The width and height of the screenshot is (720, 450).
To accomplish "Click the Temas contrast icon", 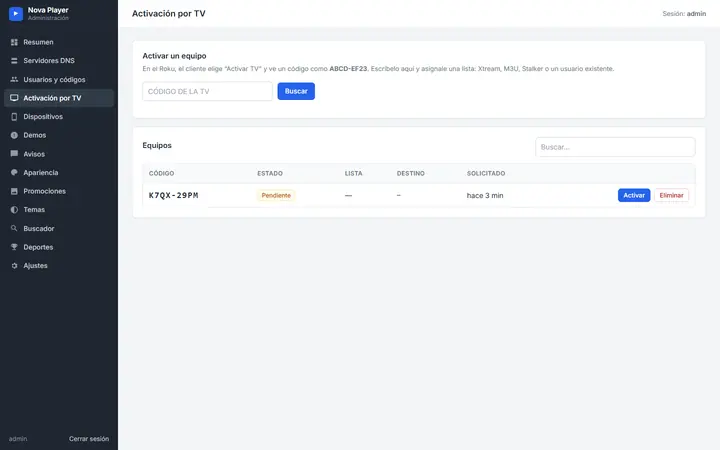I will coord(14,209).
